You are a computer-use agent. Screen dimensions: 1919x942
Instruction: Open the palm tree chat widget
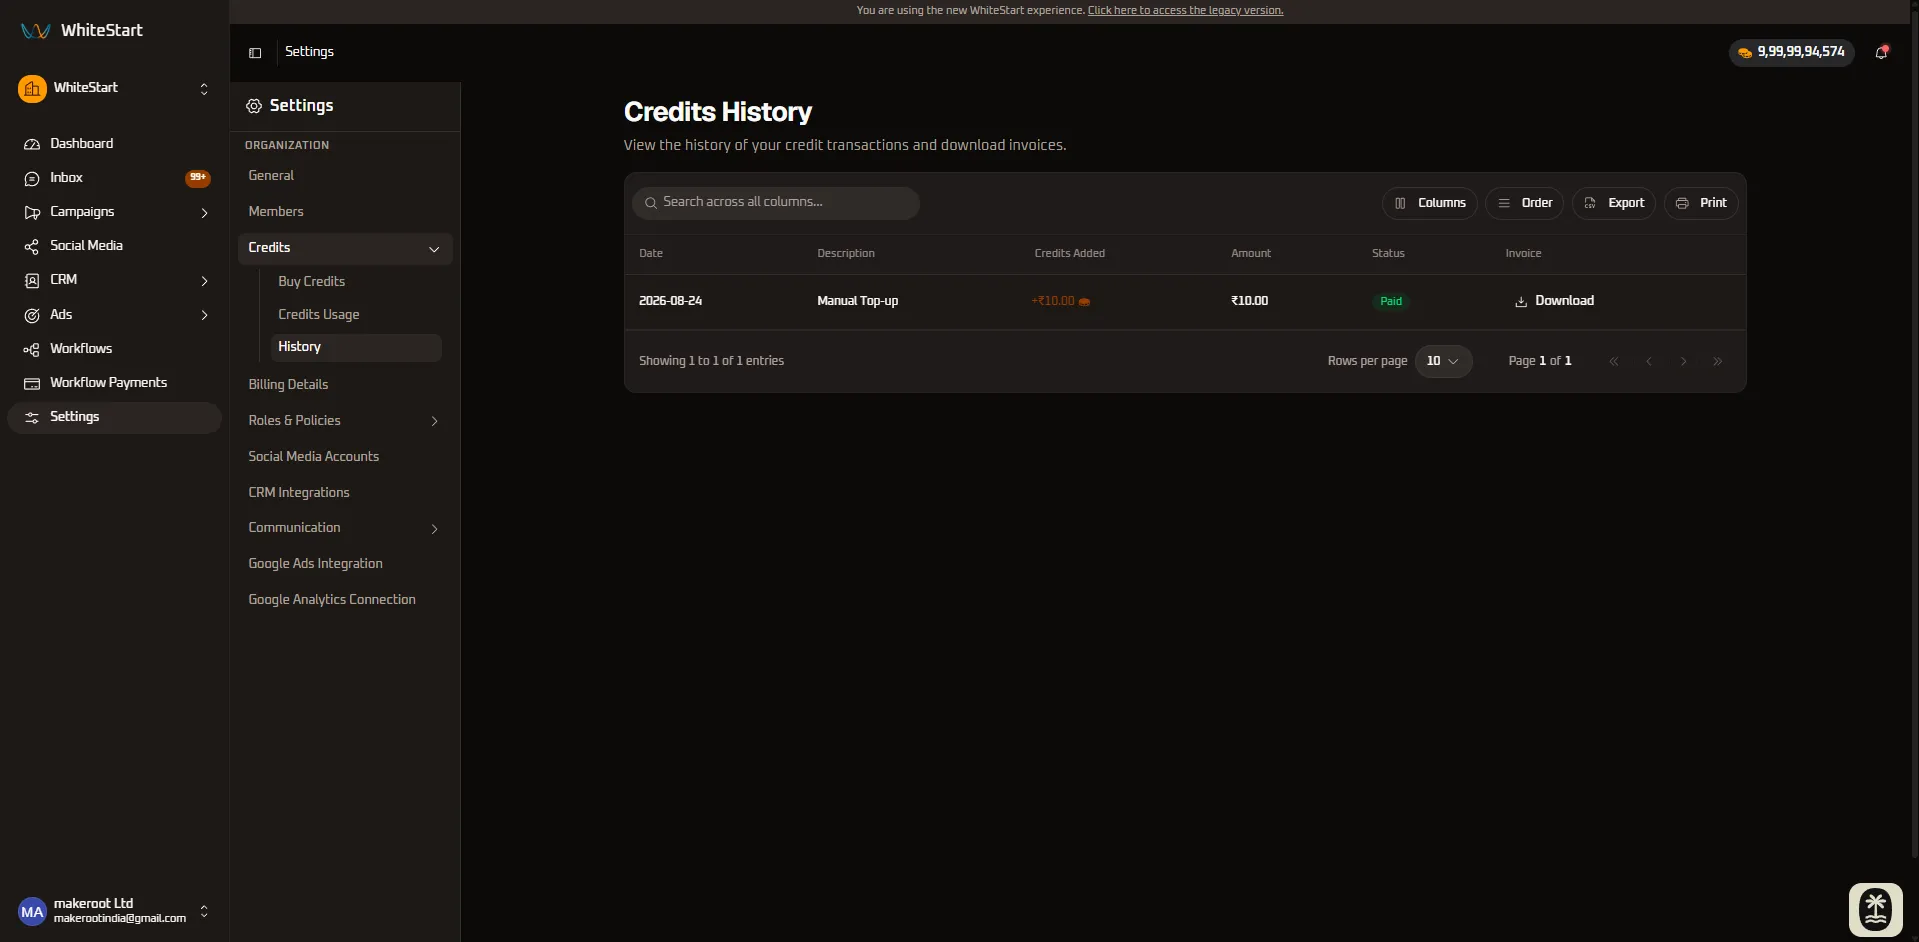1875,910
